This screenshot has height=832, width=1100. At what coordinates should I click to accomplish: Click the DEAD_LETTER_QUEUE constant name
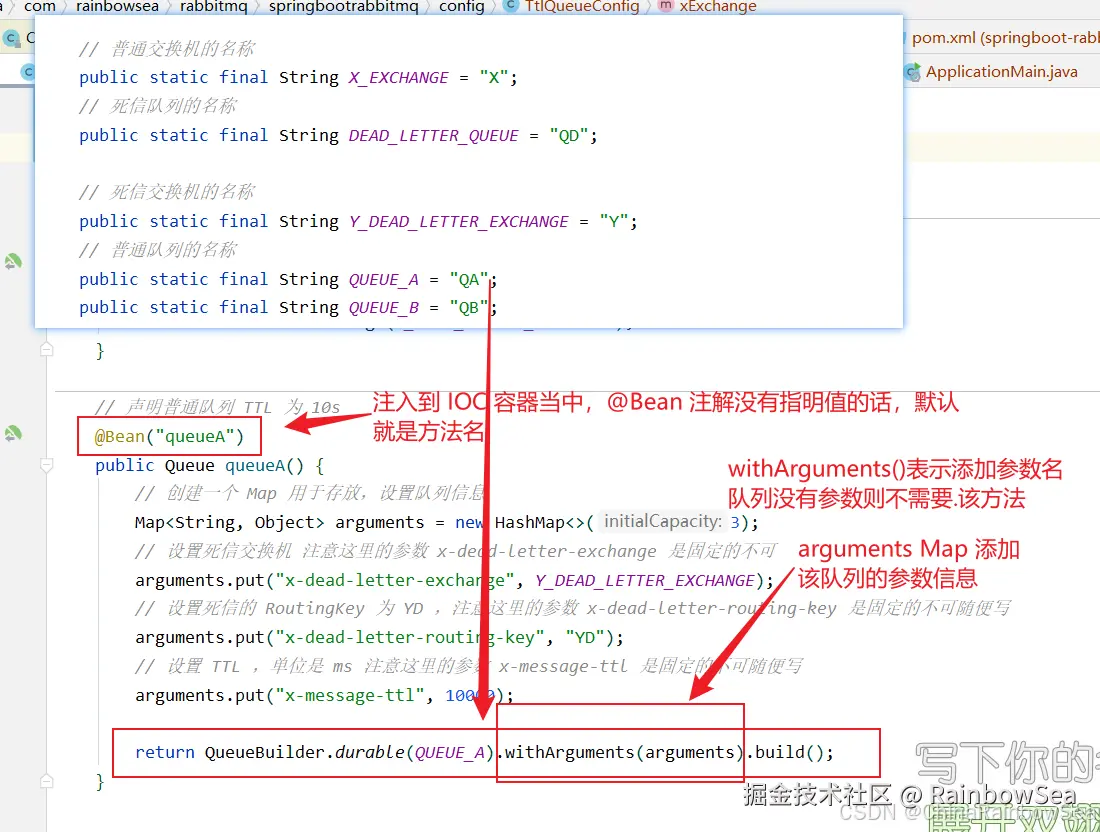434,136
